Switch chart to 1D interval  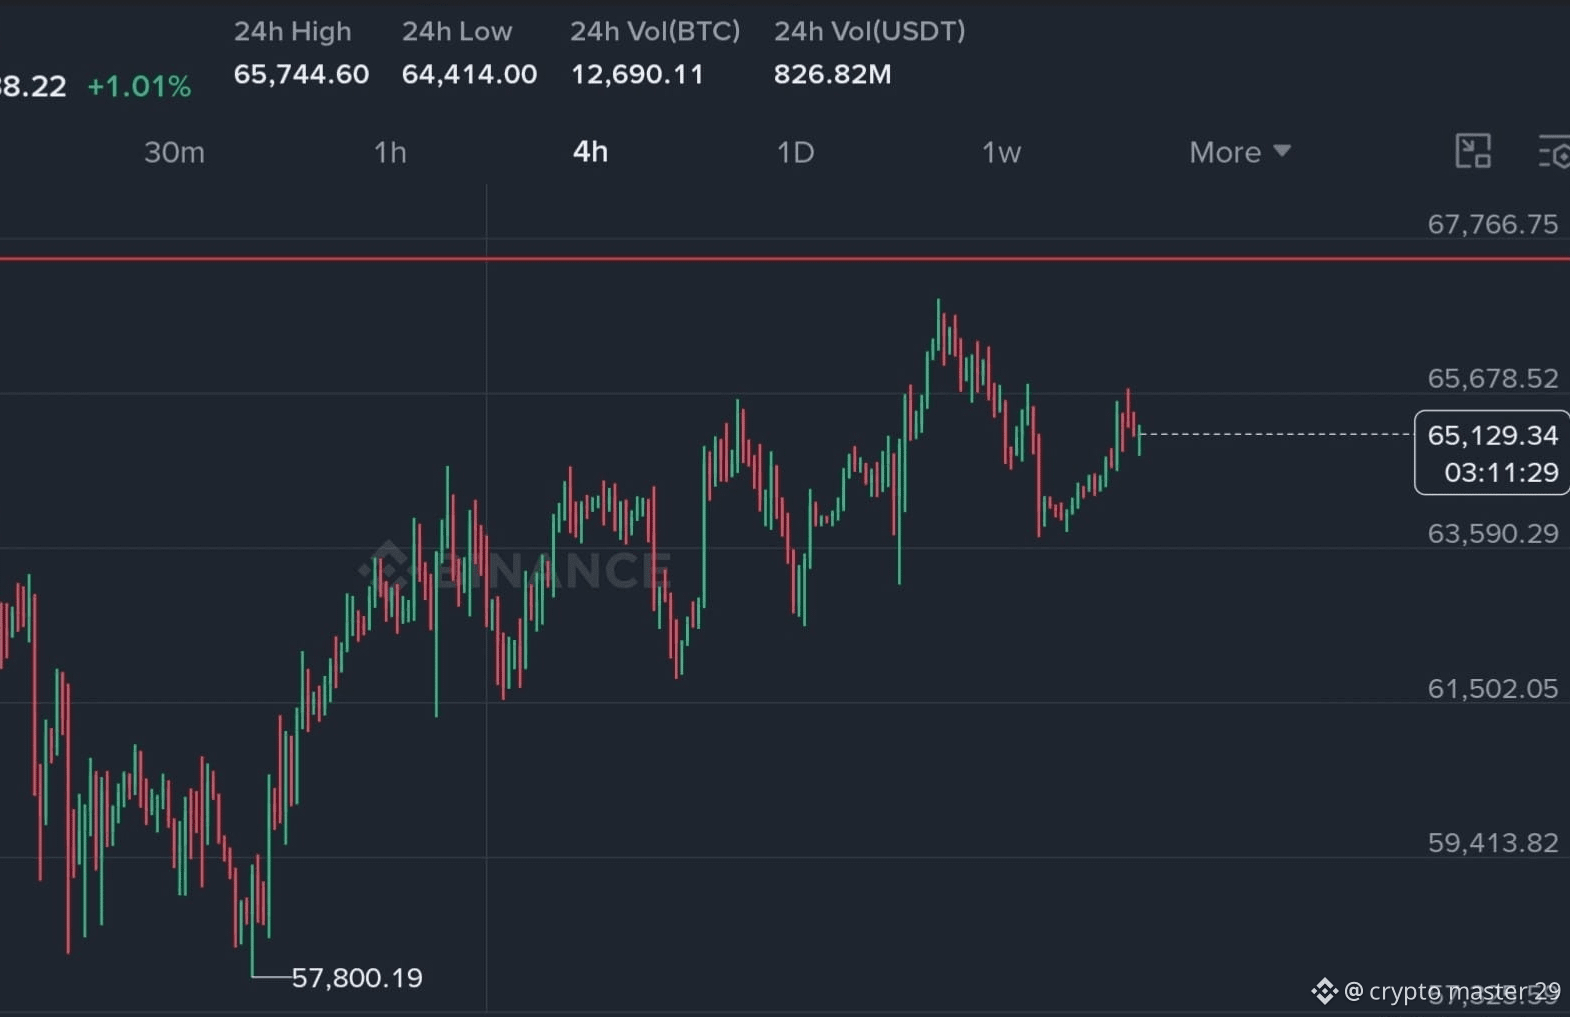point(796,152)
